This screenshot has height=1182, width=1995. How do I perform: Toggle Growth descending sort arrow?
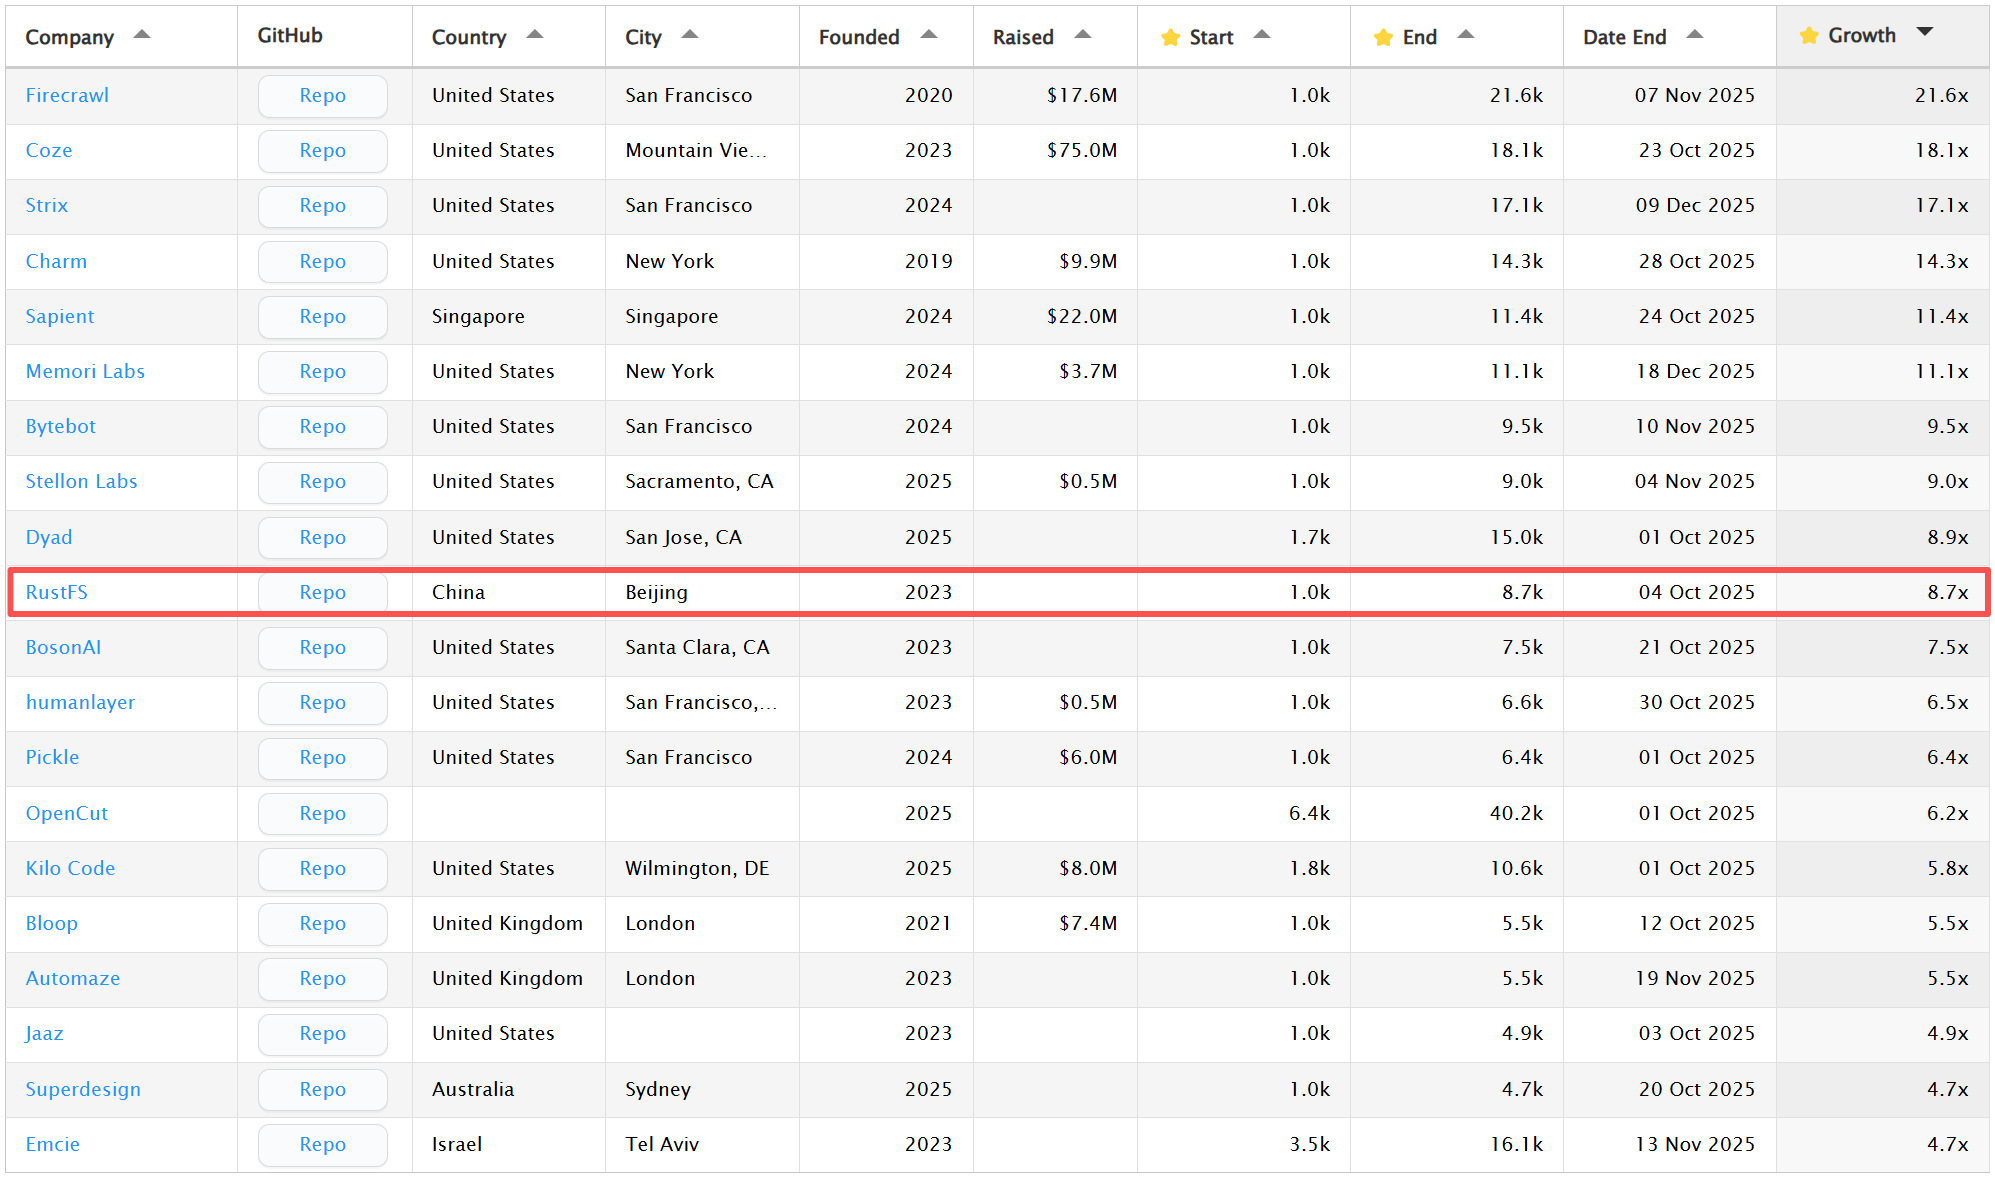[x=1925, y=32]
